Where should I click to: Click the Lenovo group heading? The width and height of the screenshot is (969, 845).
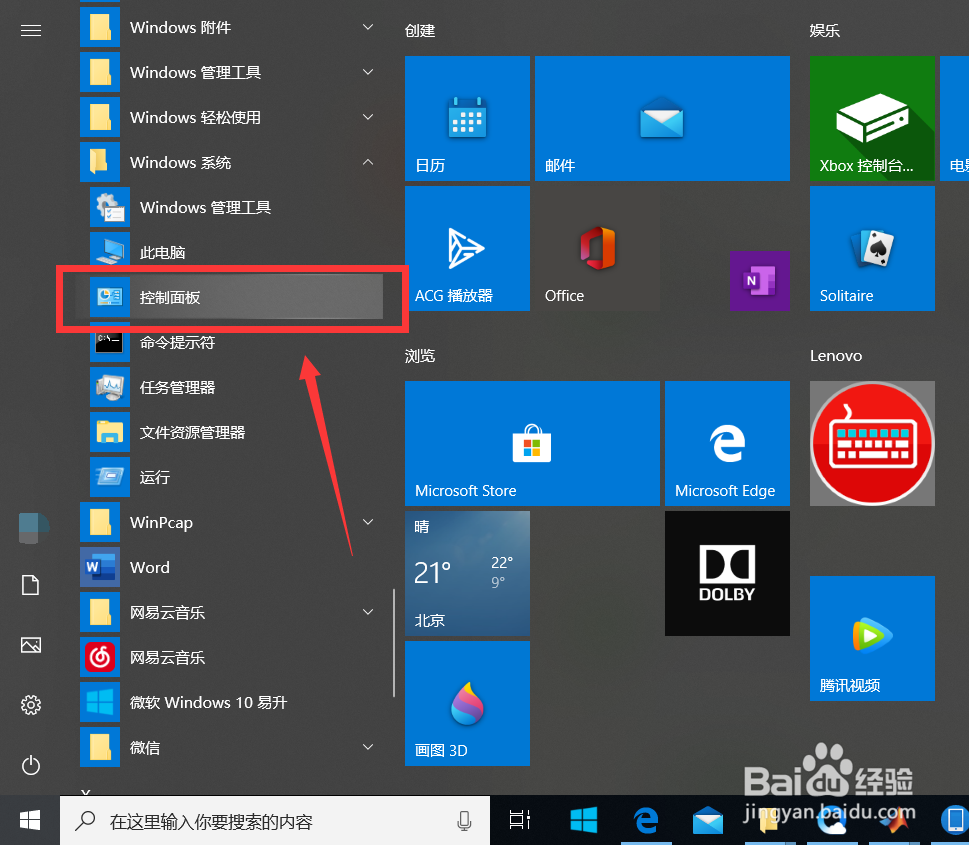[836, 355]
